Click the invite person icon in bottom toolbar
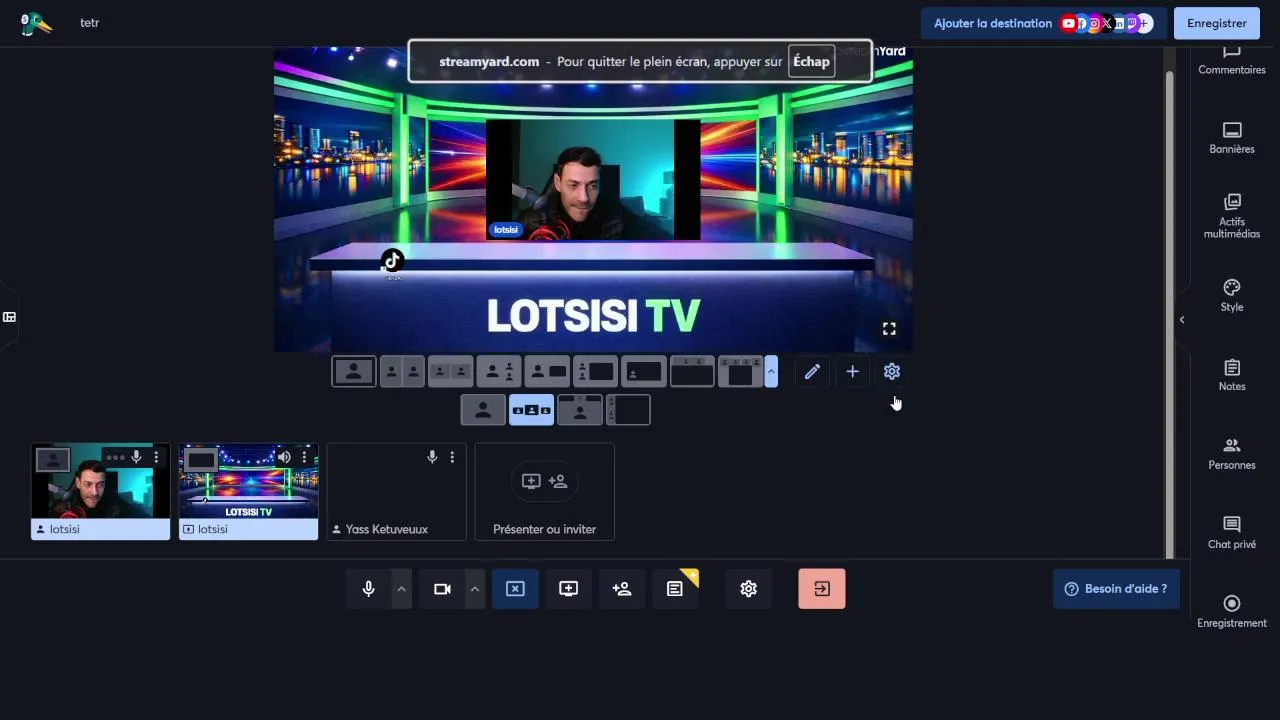Viewport: 1280px width, 720px height. pyautogui.click(x=622, y=589)
